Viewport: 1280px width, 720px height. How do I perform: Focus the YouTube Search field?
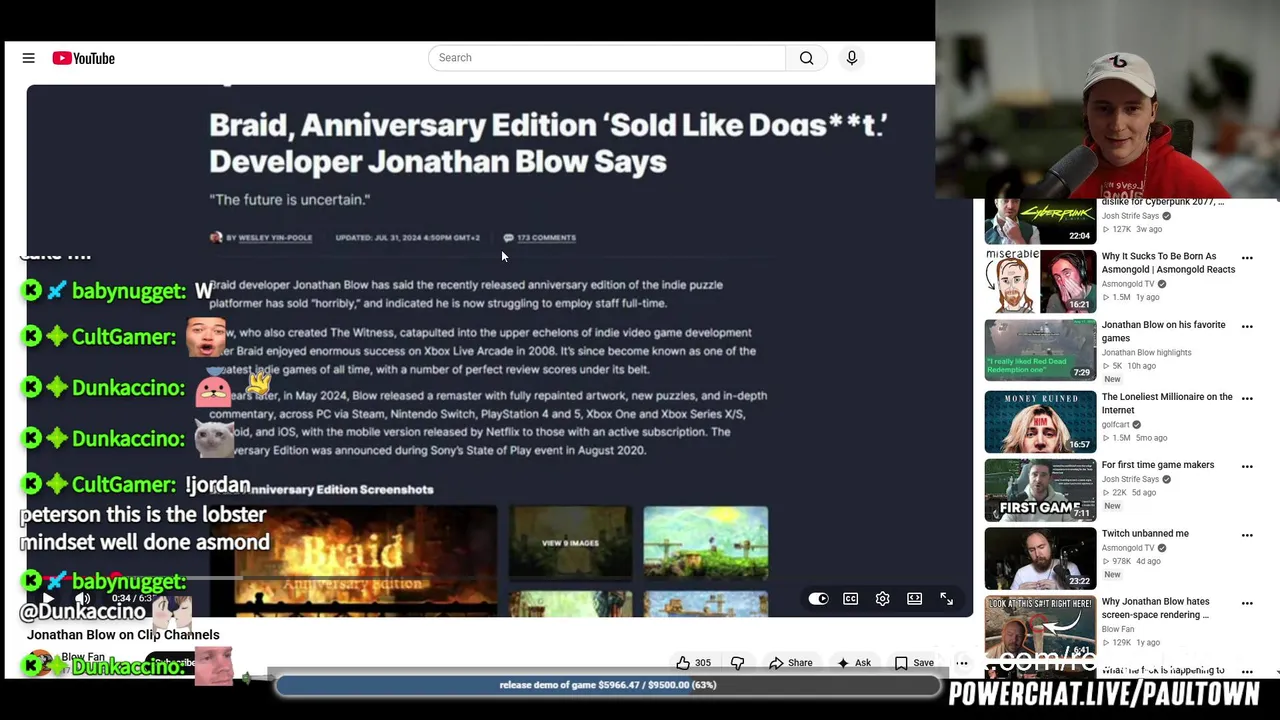607,58
